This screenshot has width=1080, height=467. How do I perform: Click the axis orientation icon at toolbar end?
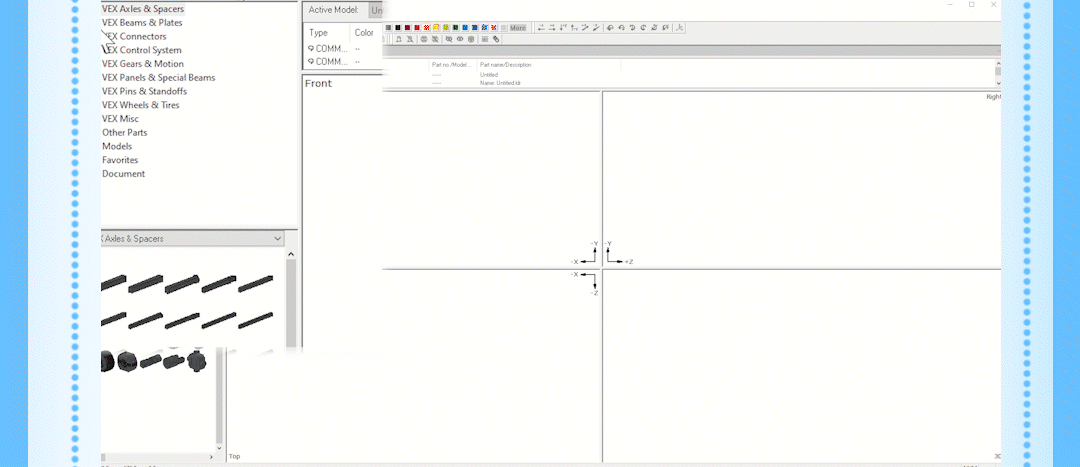tap(679, 28)
